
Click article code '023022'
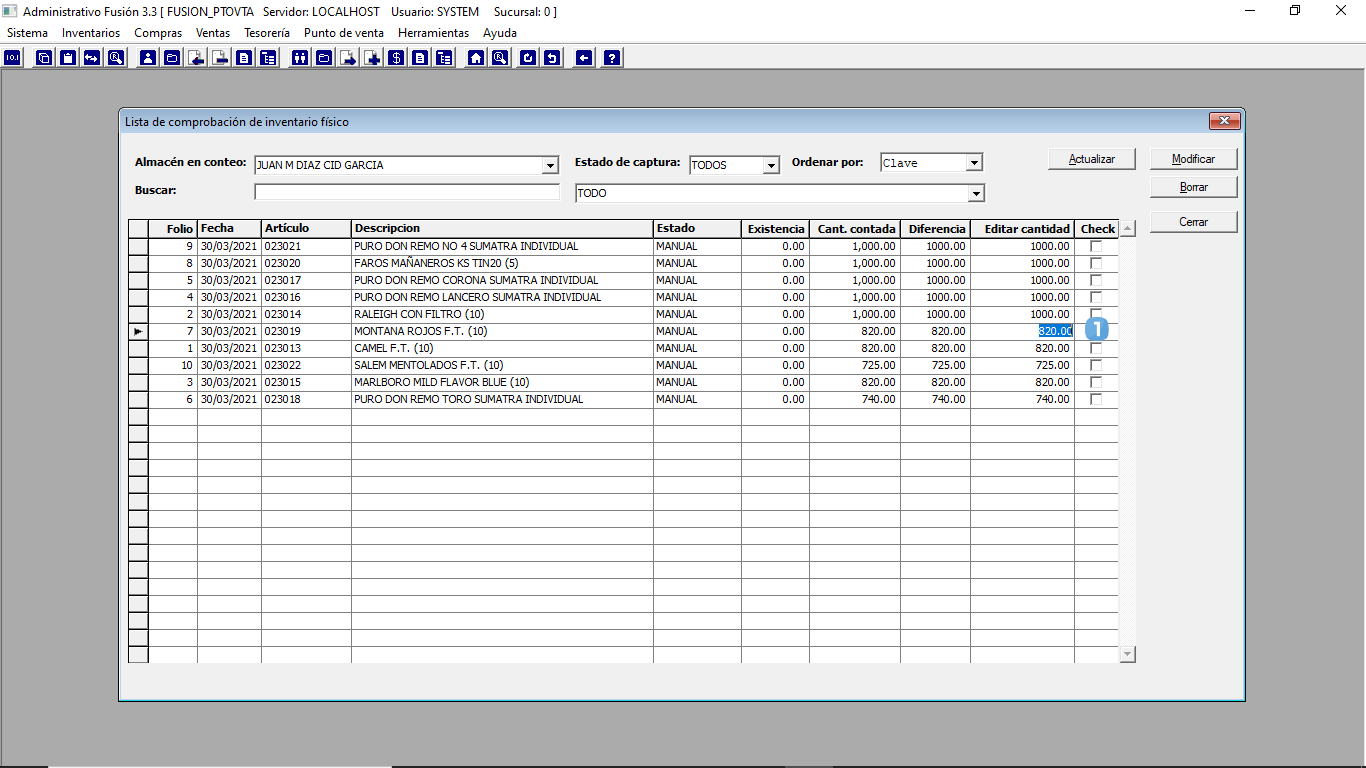click(x=283, y=365)
